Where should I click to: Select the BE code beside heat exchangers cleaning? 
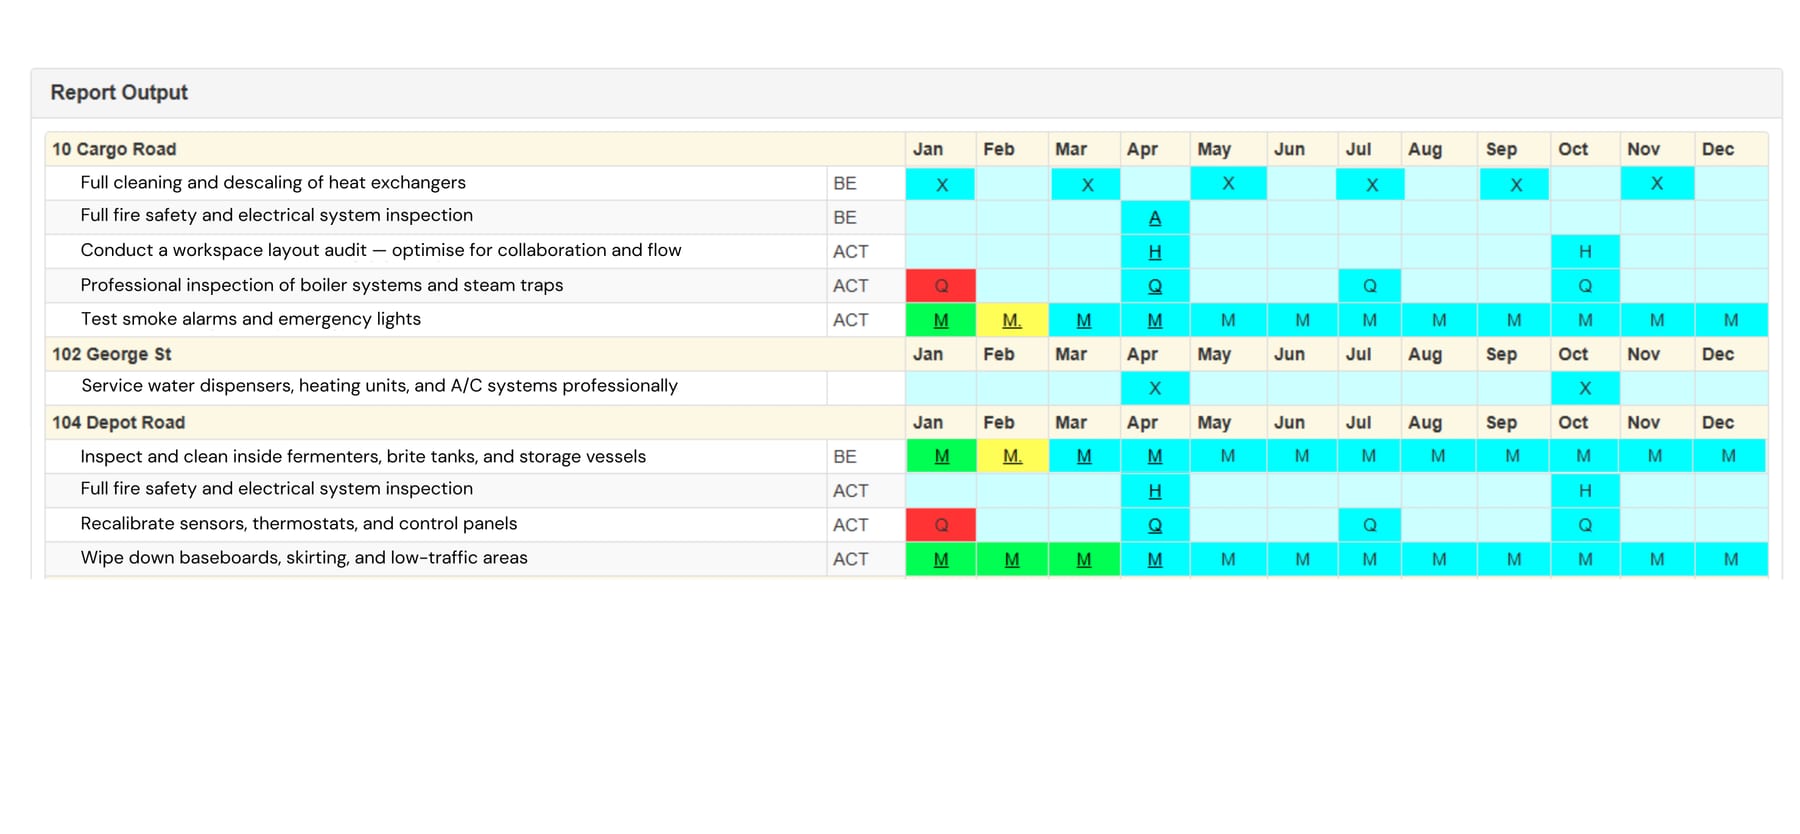tap(845, 184)
